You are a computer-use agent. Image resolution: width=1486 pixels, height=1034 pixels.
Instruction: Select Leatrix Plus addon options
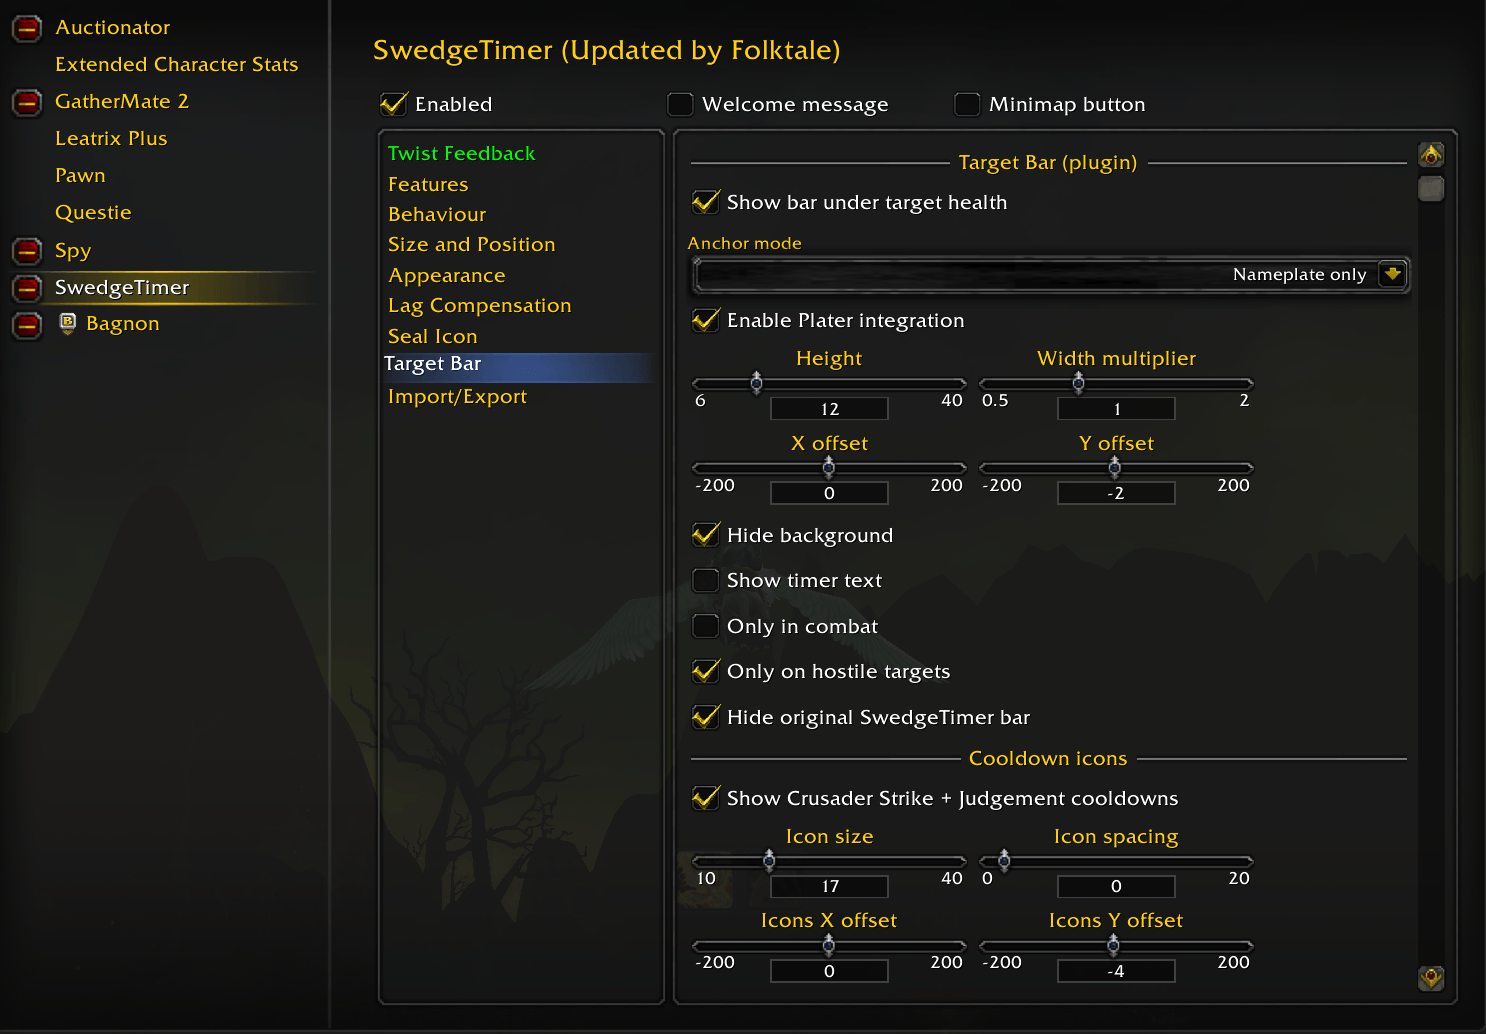tap(111, 139)
